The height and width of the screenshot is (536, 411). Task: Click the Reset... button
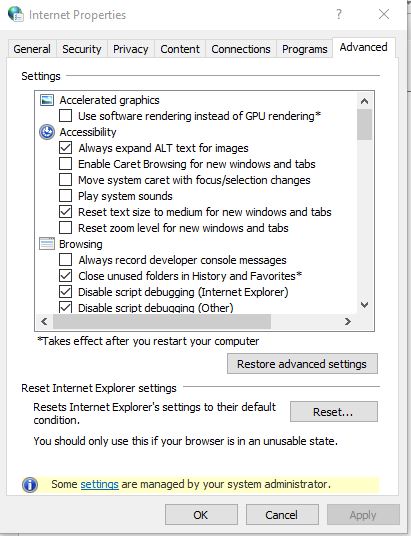[x=334, y=412]
